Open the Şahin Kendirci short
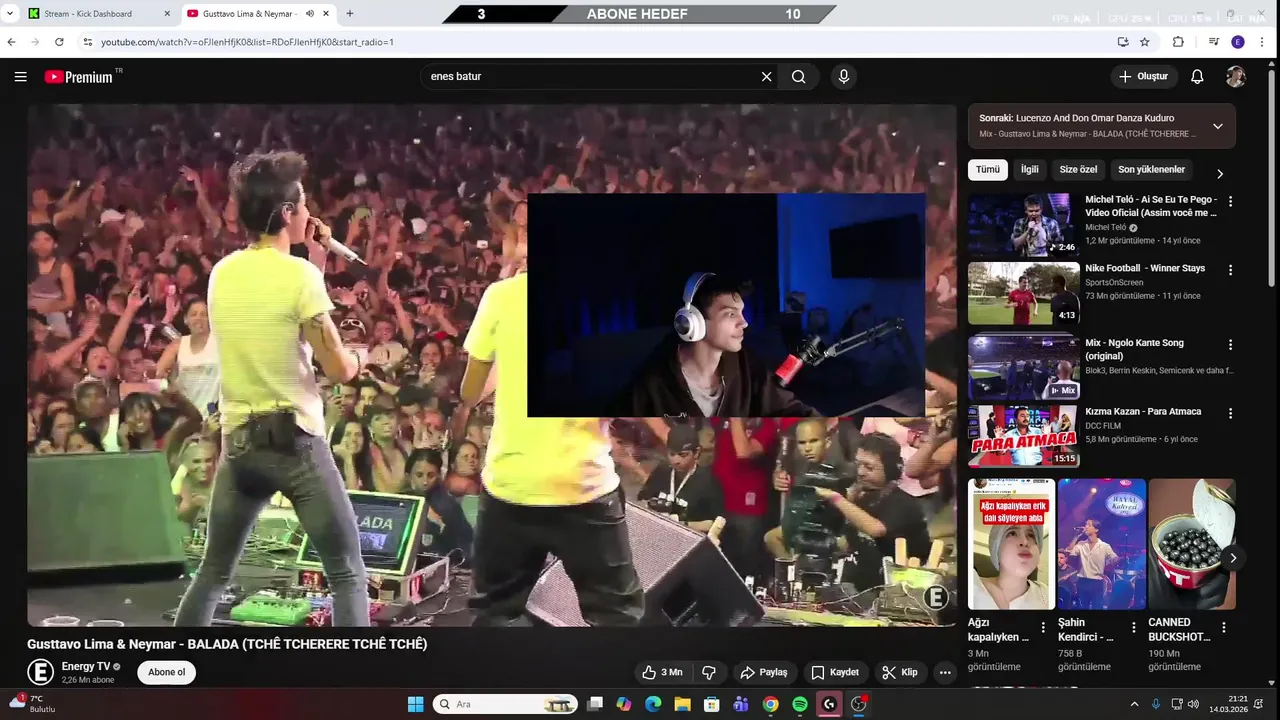1280x720 pixels. click(x=1102, y=544)
